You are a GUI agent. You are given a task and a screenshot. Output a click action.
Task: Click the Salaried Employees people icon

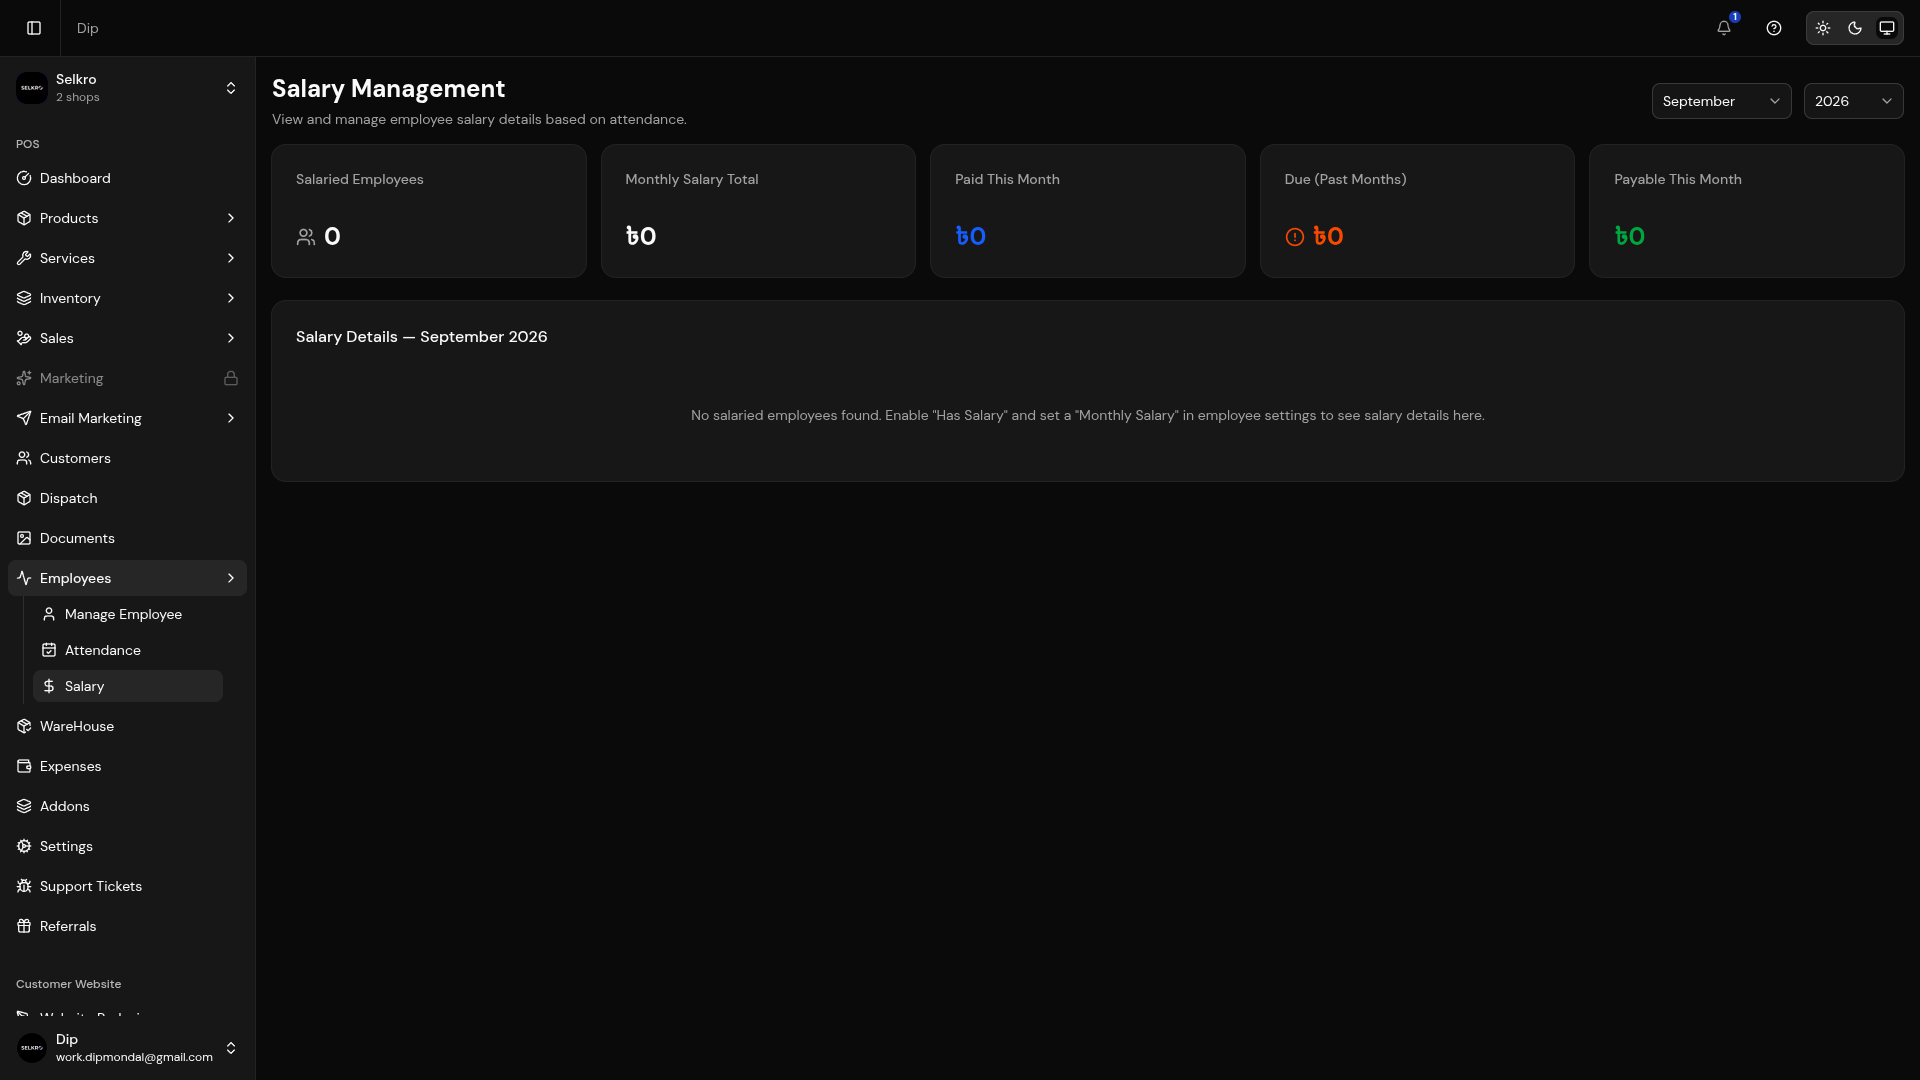(x=306, y=237)
